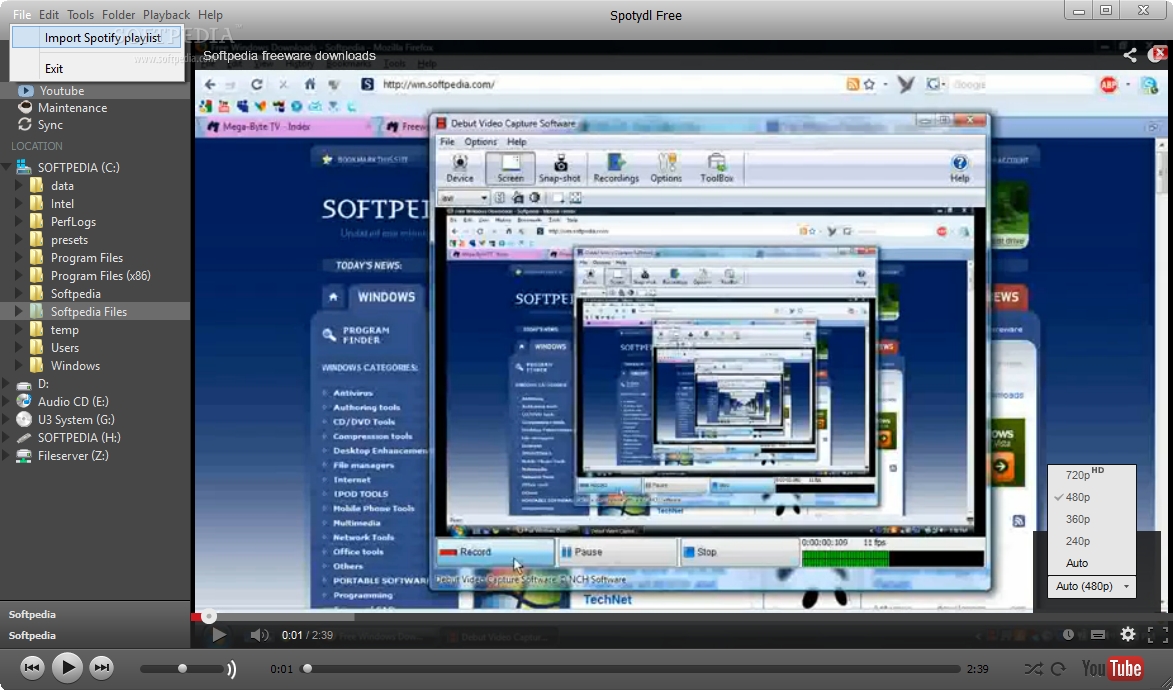Open the Playback menu
Viewport: 1173px width, 690px height.
166,14
